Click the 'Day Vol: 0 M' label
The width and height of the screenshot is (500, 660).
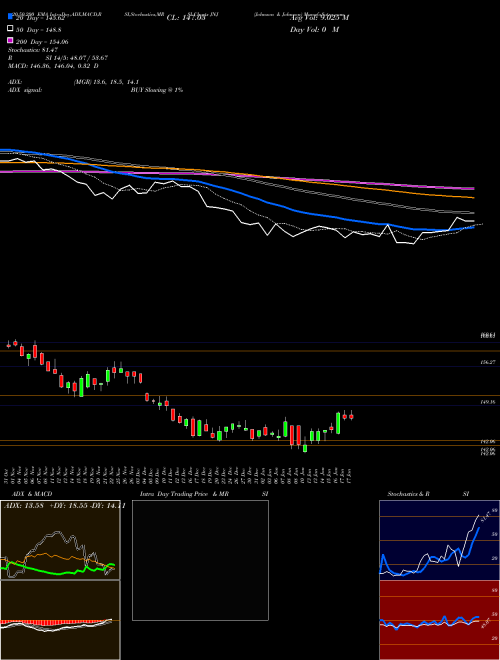pos(314,29)
